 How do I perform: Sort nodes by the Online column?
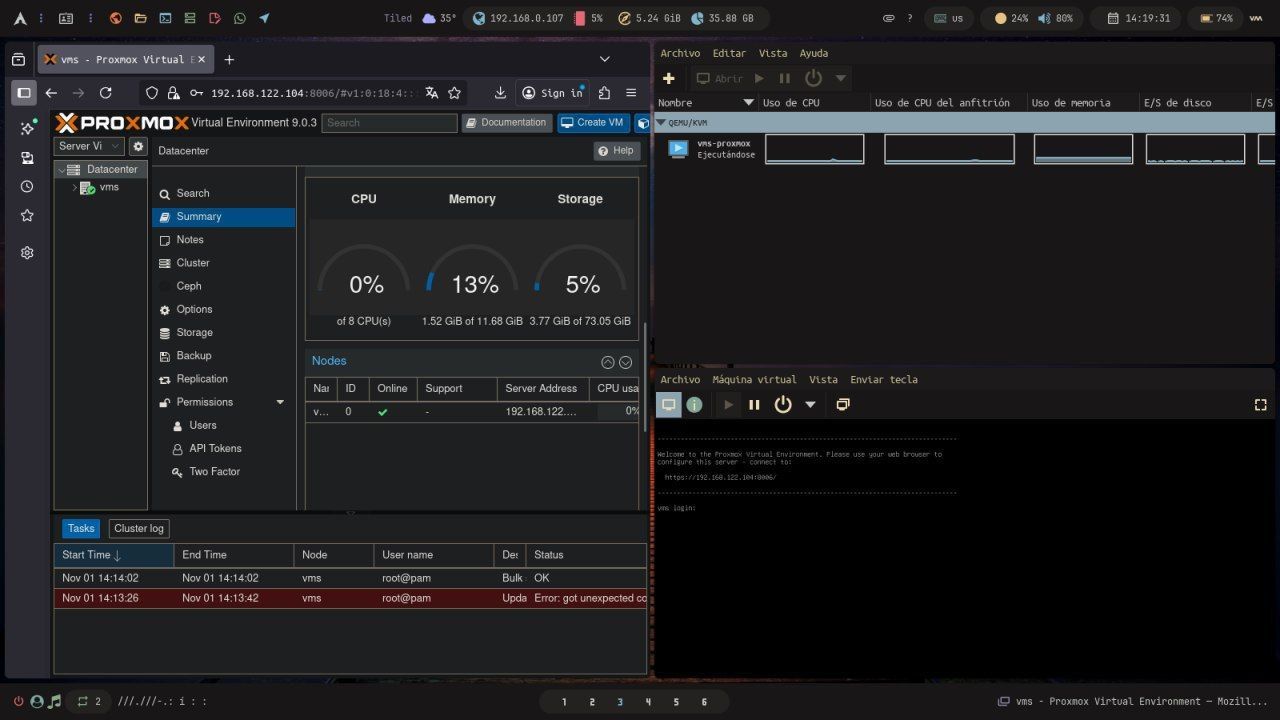(x=392, y=388)
